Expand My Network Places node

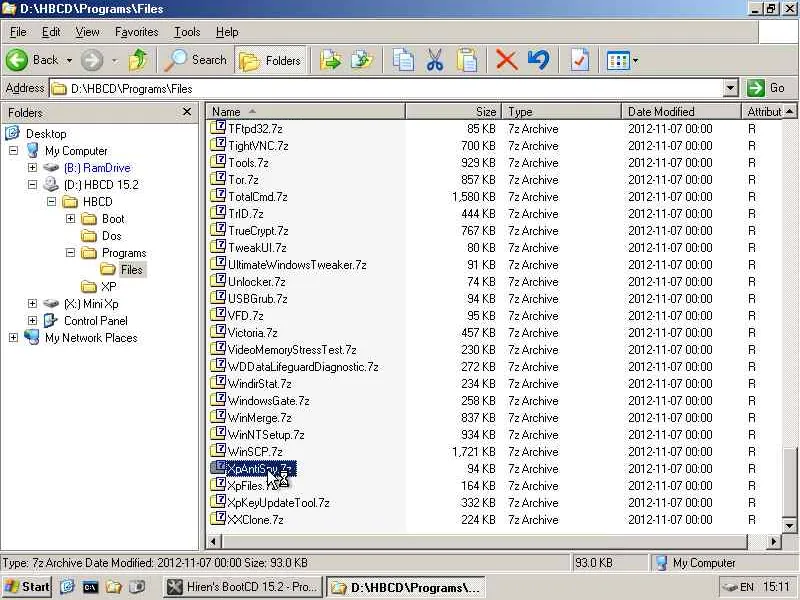pos(13,337)
